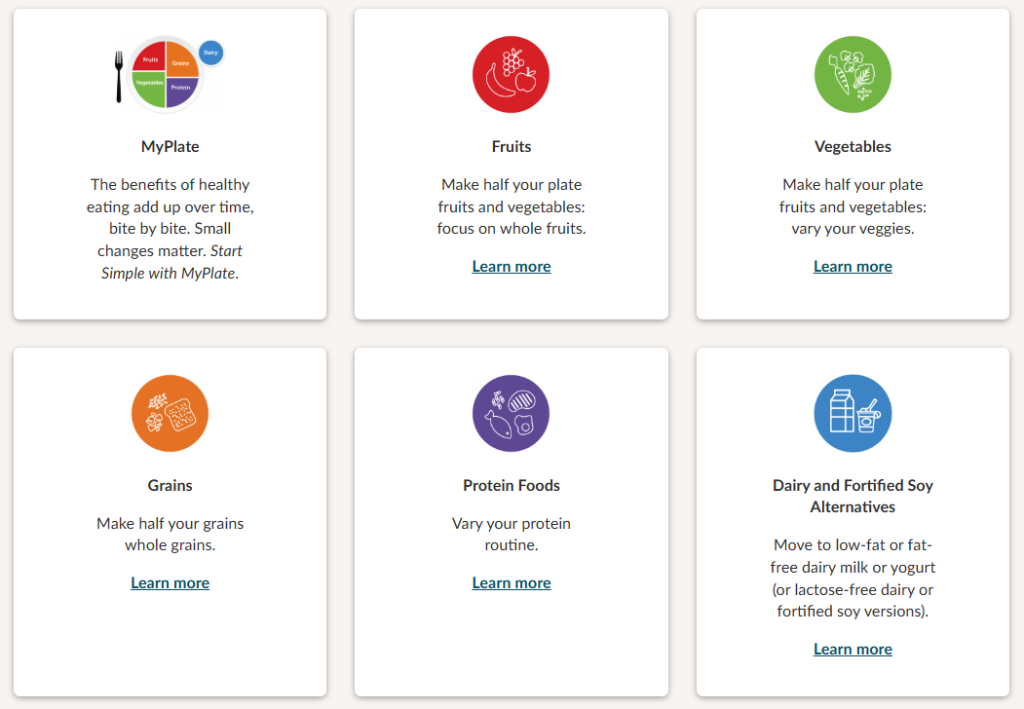Click the MyPlate card heading
The image size is (1024, 709).
pos(170,146)
